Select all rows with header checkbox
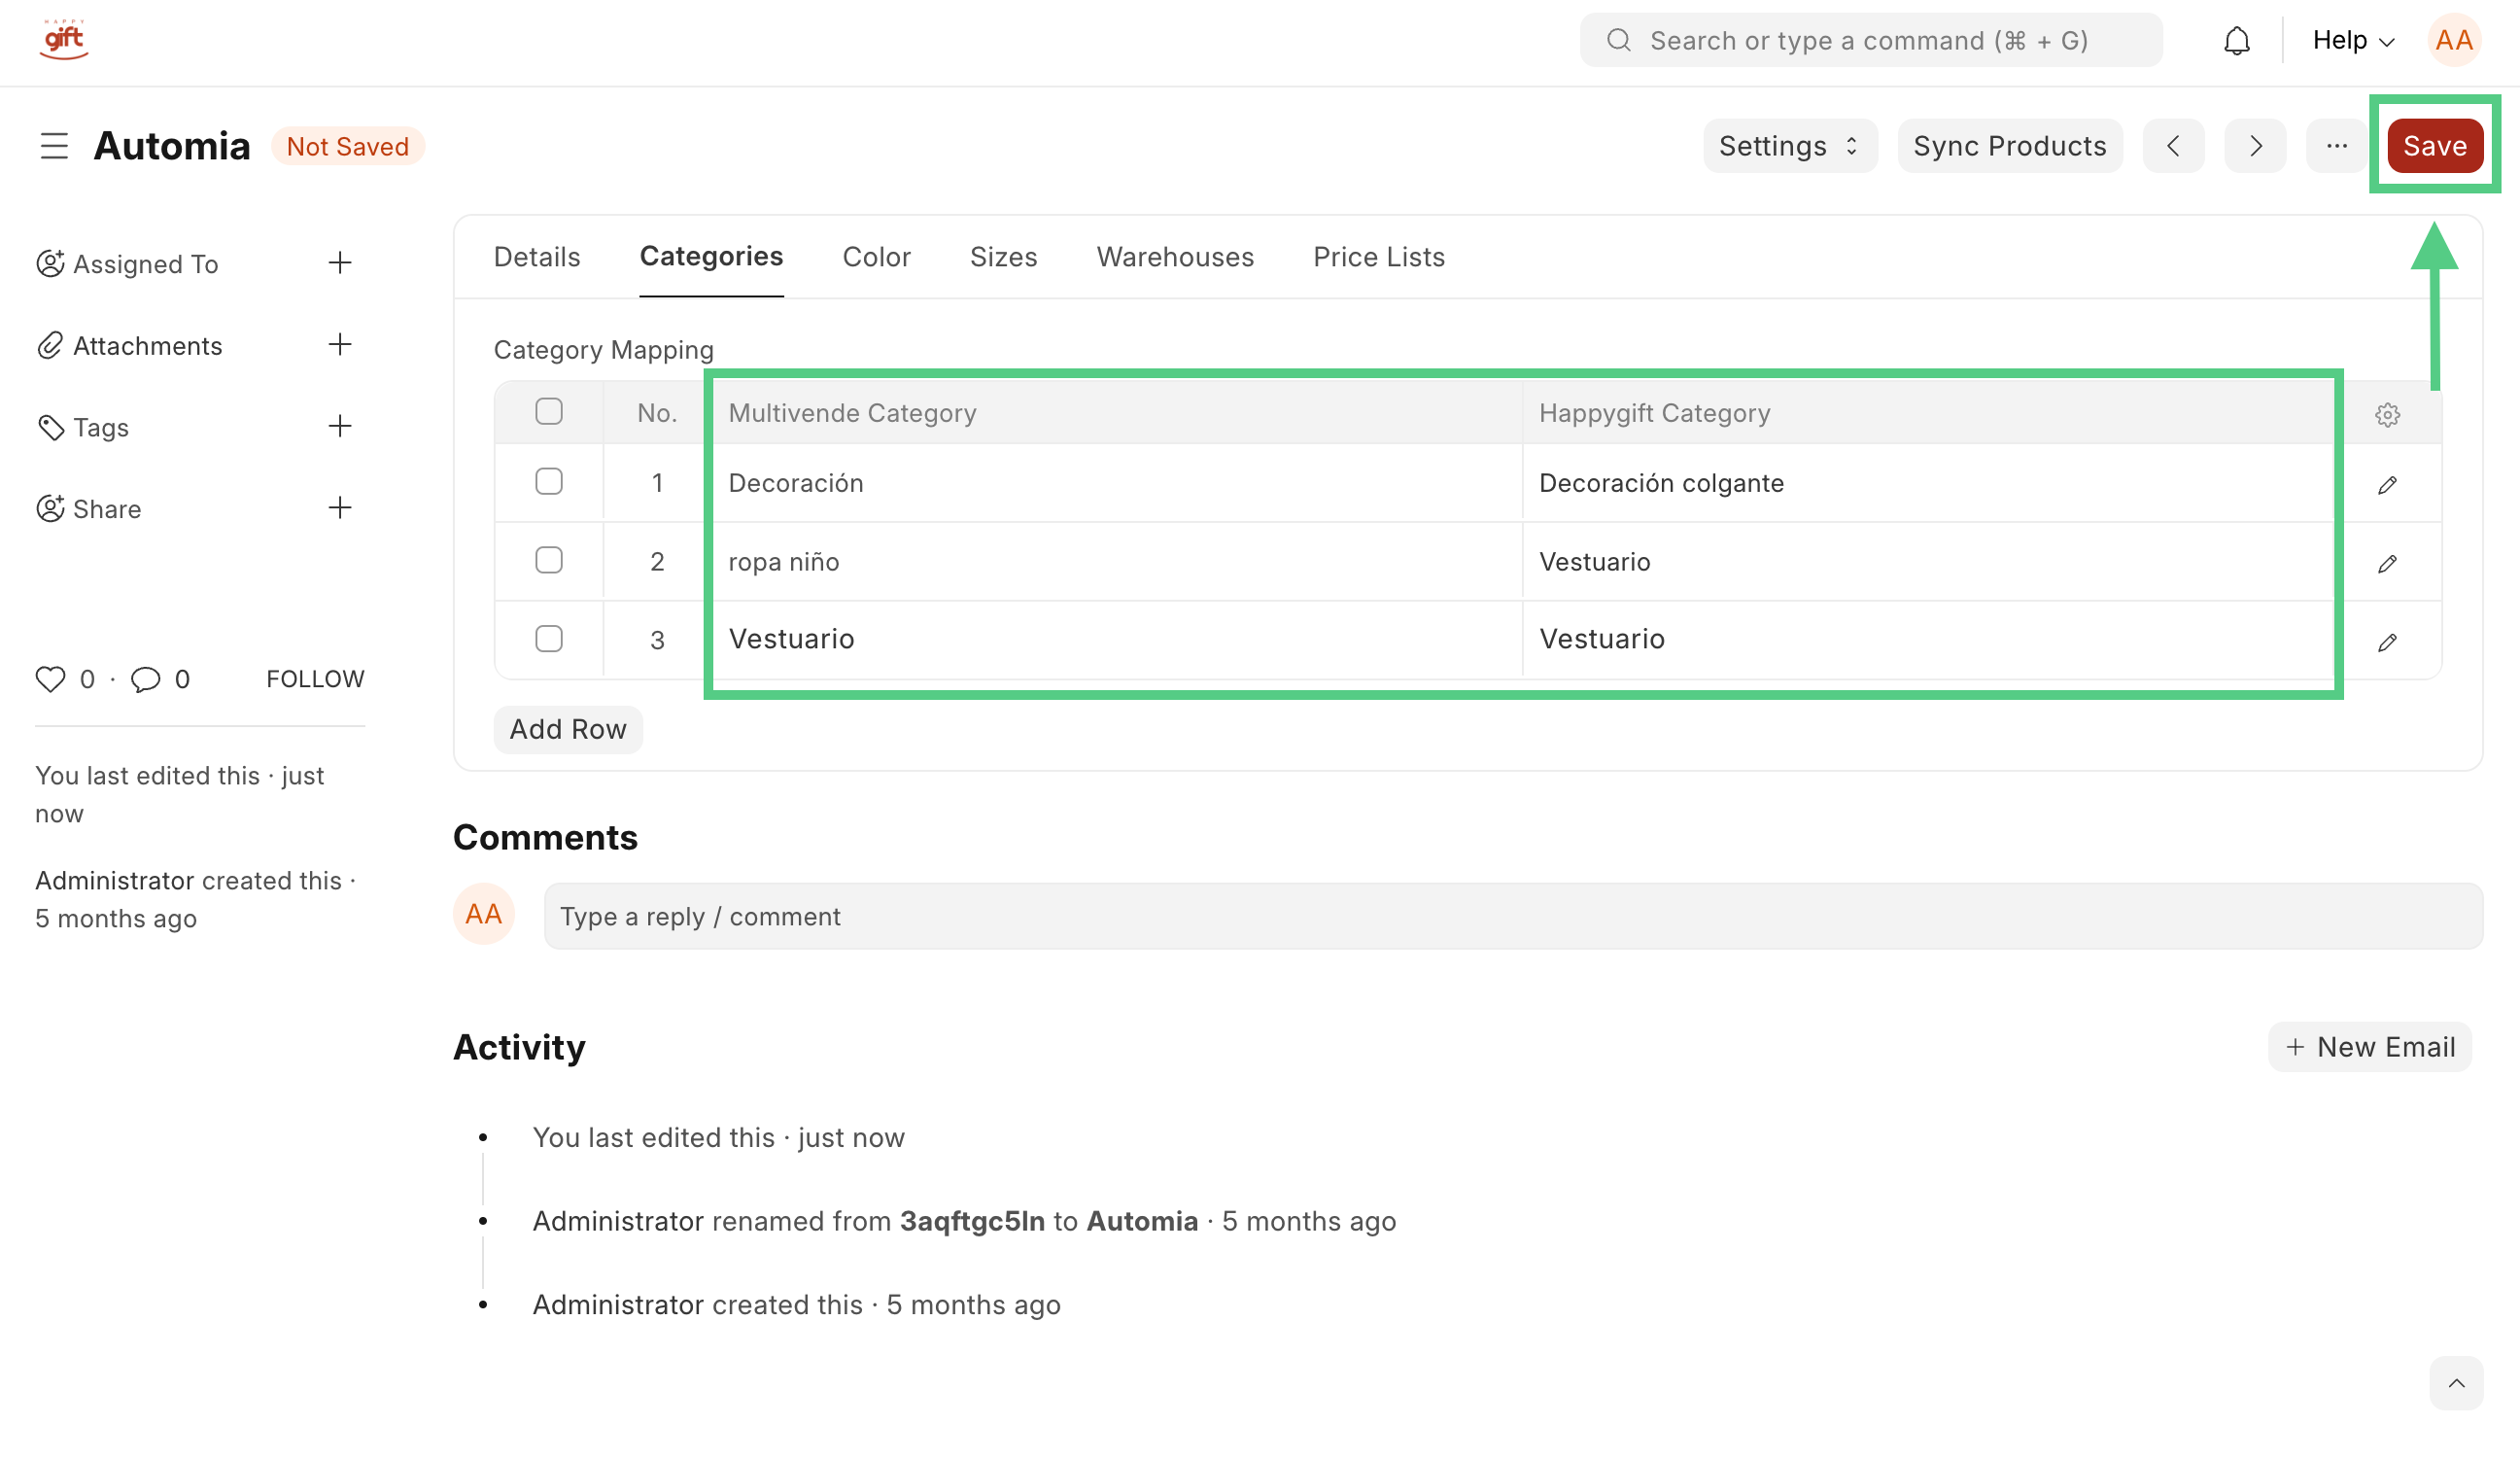This screenshot has width=2520, height=1460. coord(549,412)
